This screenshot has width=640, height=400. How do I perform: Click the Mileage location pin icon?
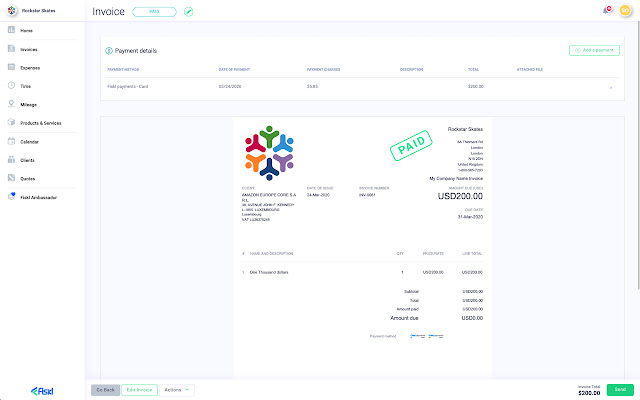tap(11, 104)
